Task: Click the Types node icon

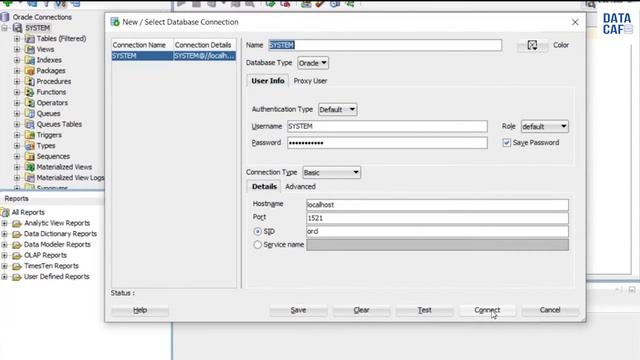Action: tap(29, 146)
